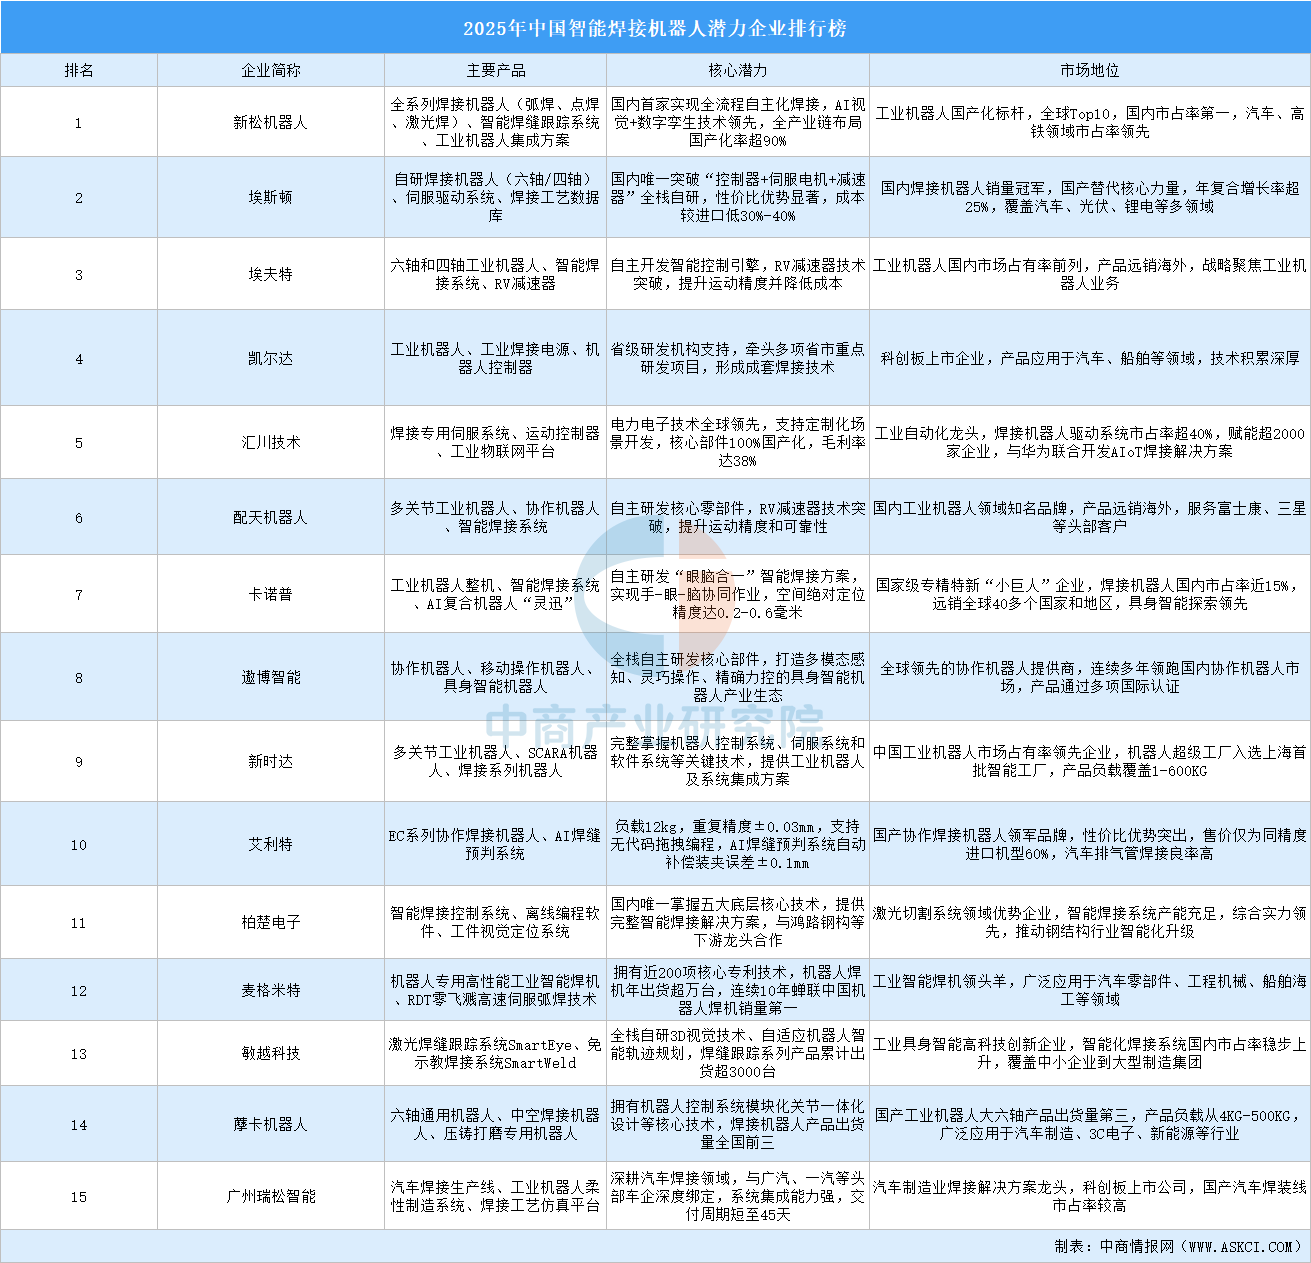The width and height of the screenshot is (1311, 1263).
Task: Click company name '遨博智能'
Action: [x=271, y=677]
